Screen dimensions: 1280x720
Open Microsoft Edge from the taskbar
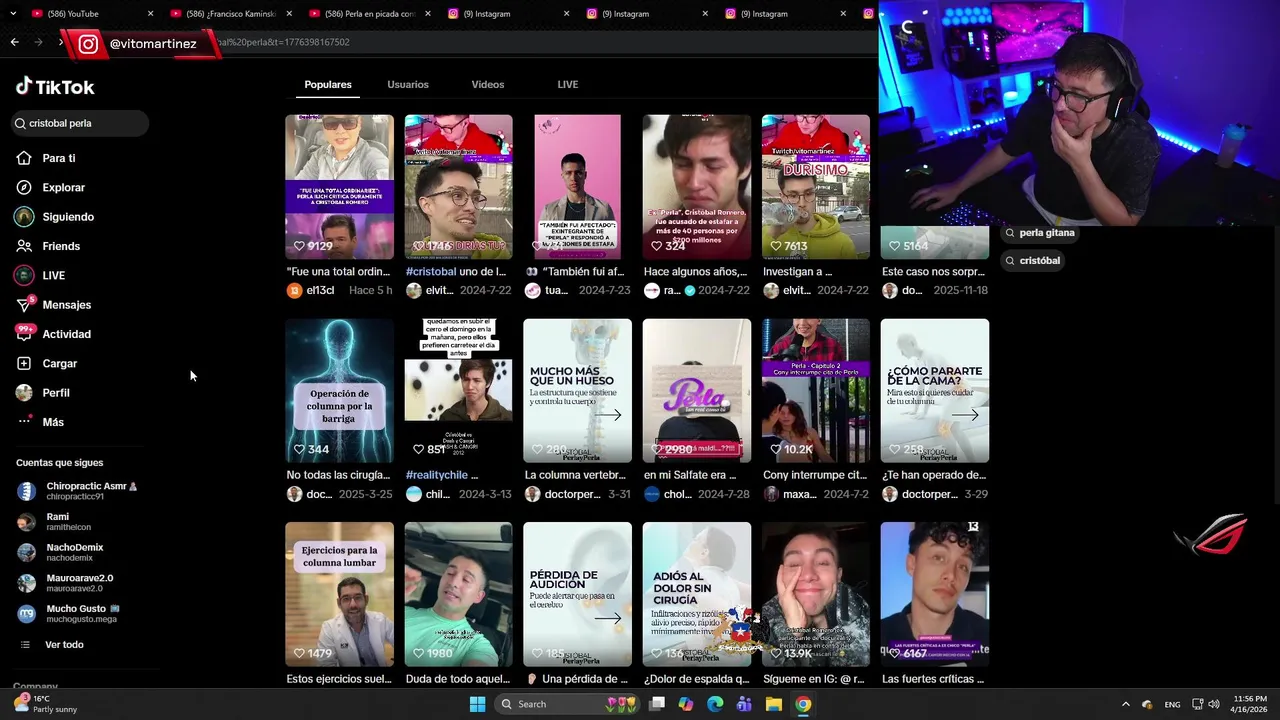pyautogui.click(x=715, y=704)
